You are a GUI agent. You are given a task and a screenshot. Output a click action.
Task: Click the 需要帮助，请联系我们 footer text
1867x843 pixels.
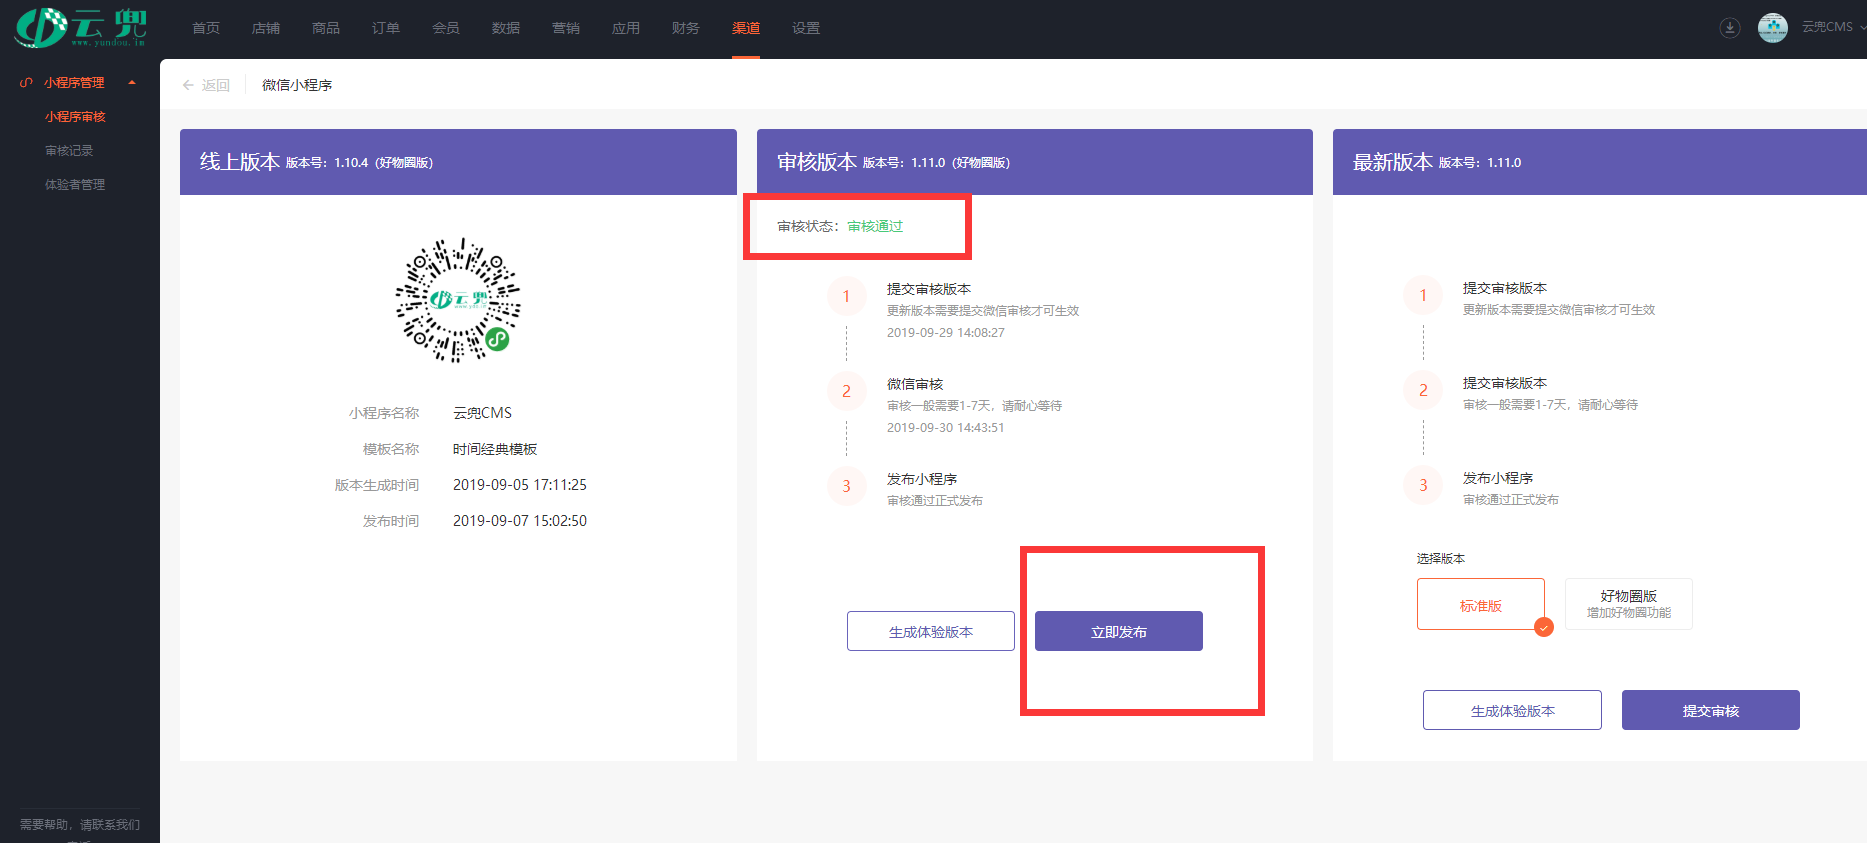[80, 824]
